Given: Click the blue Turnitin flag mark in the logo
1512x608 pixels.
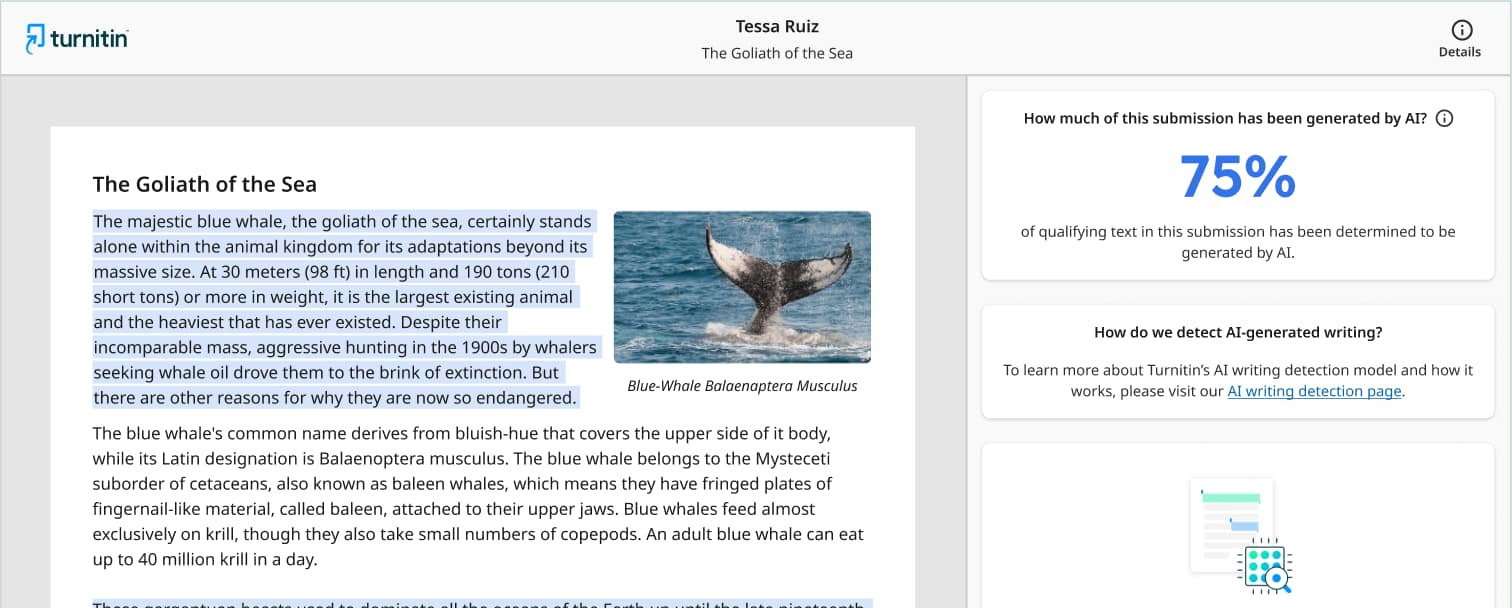Looking at the screenshot, I should (x=38, y=38).
